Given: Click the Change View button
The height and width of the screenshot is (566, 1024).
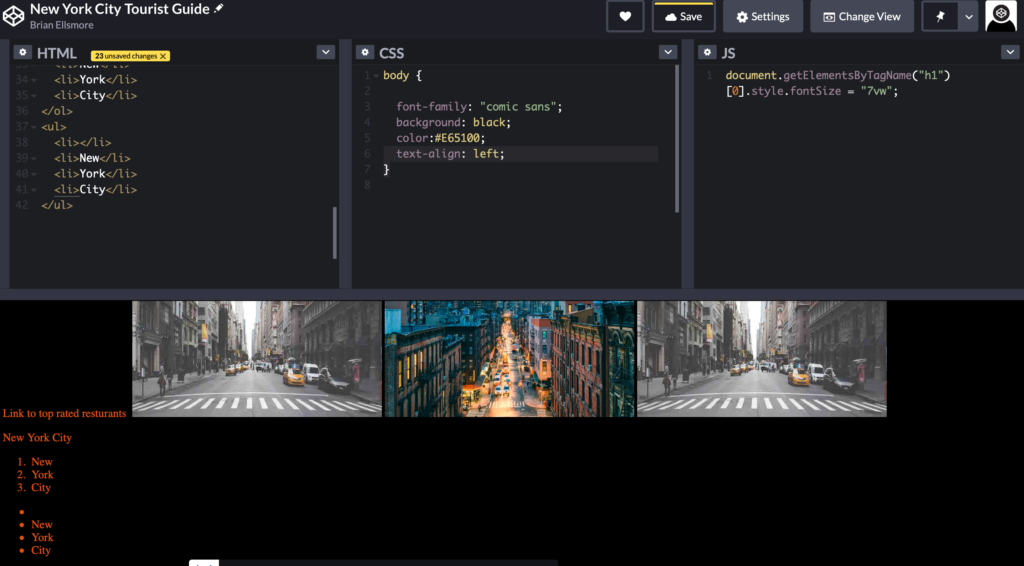Looking at the screenshot, I should coord(861,16).
